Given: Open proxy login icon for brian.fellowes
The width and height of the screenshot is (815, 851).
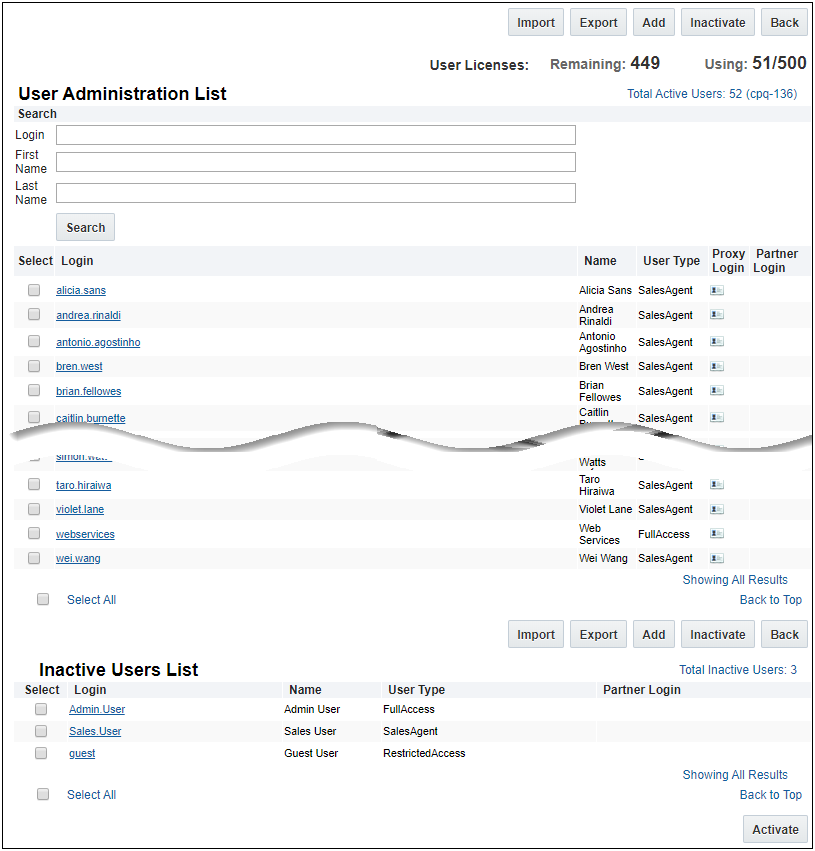Looking at the screenshot, I should tap(717, 391).
